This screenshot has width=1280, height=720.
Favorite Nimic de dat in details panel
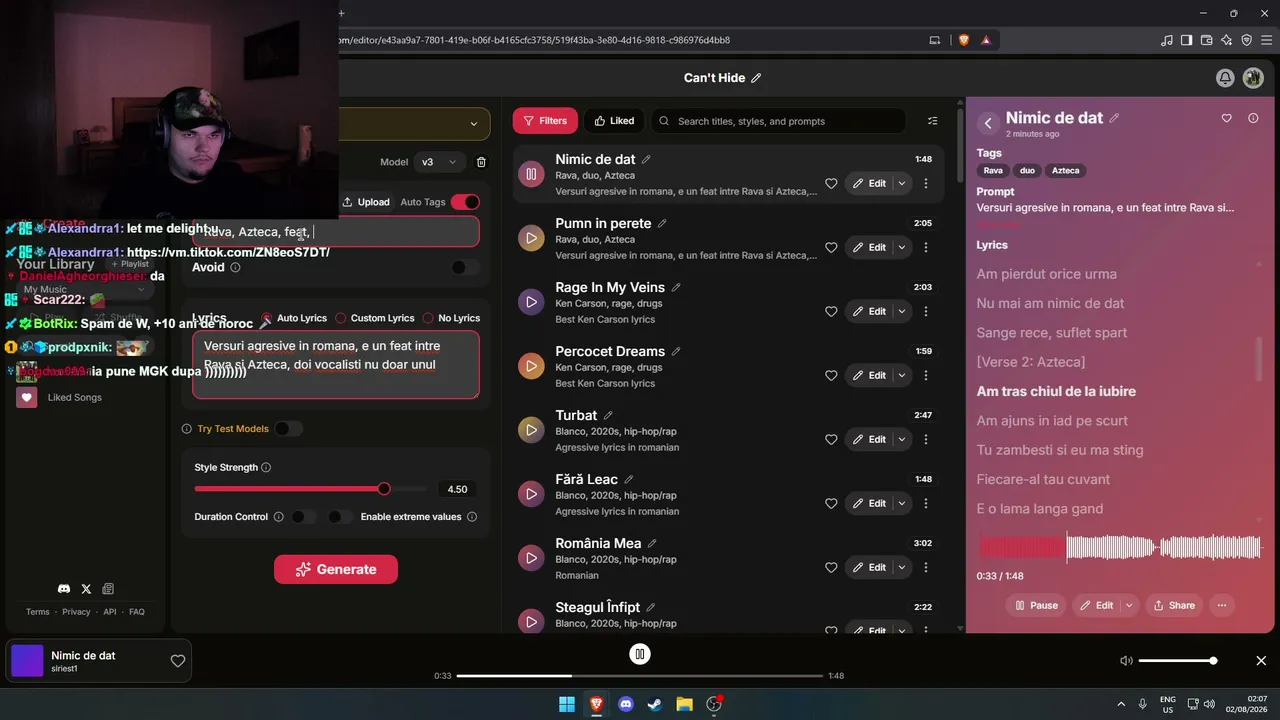point(1227,118)
